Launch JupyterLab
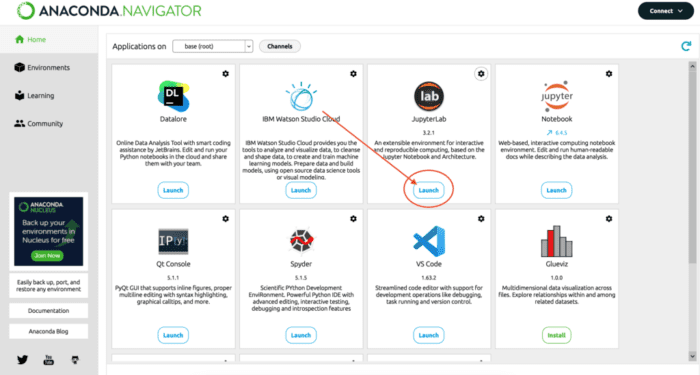Screen dimensions: 700x375 click(429, 190)
